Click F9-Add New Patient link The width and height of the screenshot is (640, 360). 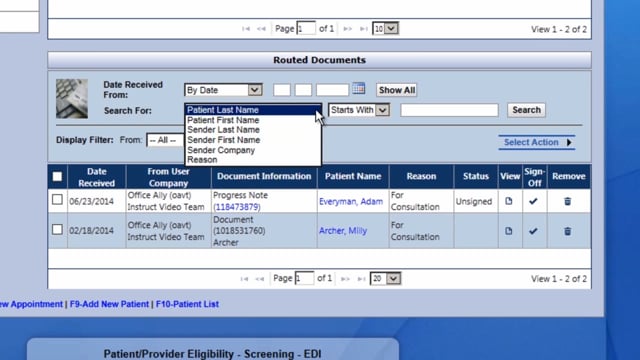click(x=109, y=304)
